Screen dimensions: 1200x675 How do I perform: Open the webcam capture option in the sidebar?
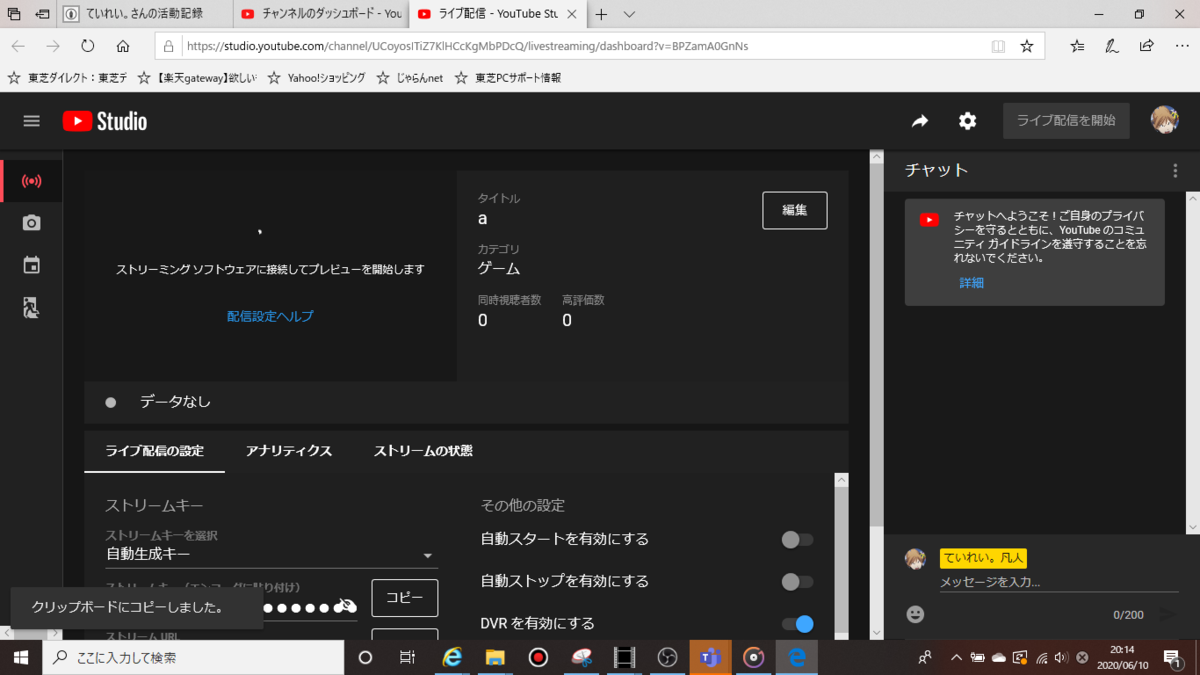click(x=31, y=223)
